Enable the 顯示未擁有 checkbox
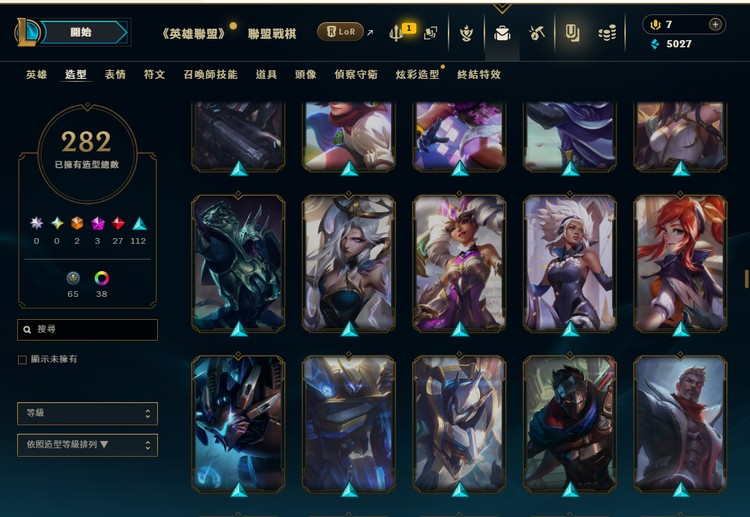Screen dimensions: 750x517 coord(22,360)
